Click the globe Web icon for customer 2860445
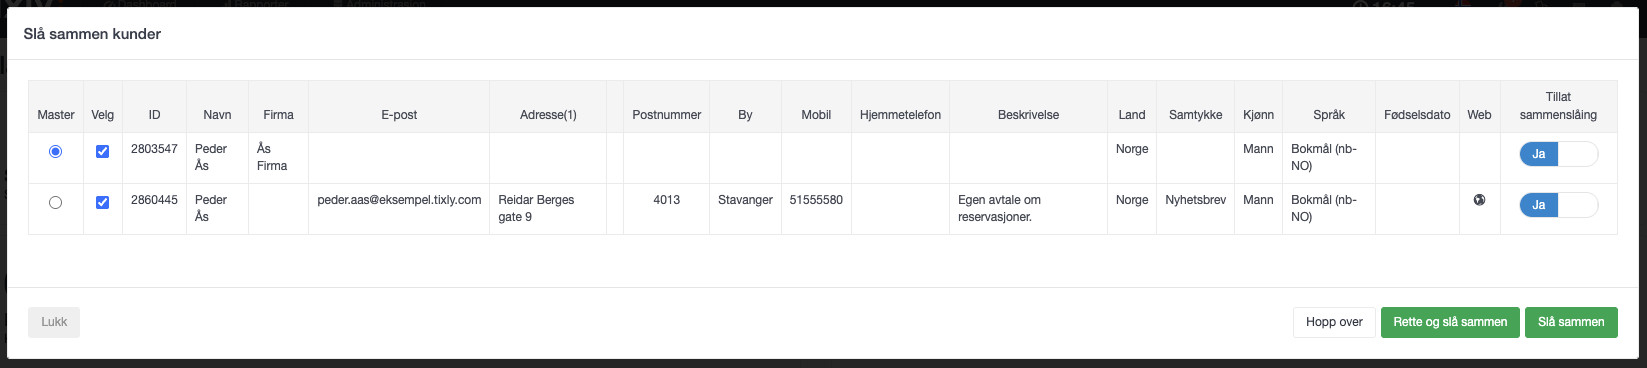1647x368 pixels. click(x=1479, y=200)
